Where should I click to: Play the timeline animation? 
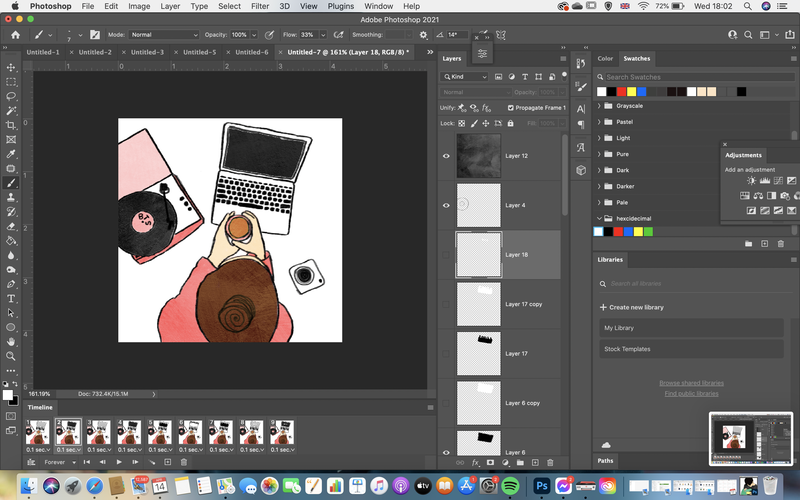[119, 462]
